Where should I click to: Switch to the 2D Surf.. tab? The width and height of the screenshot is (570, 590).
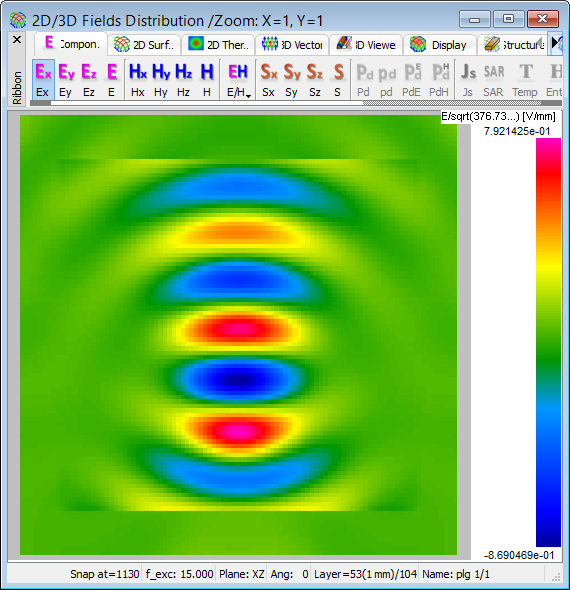(x=144, y=45)
